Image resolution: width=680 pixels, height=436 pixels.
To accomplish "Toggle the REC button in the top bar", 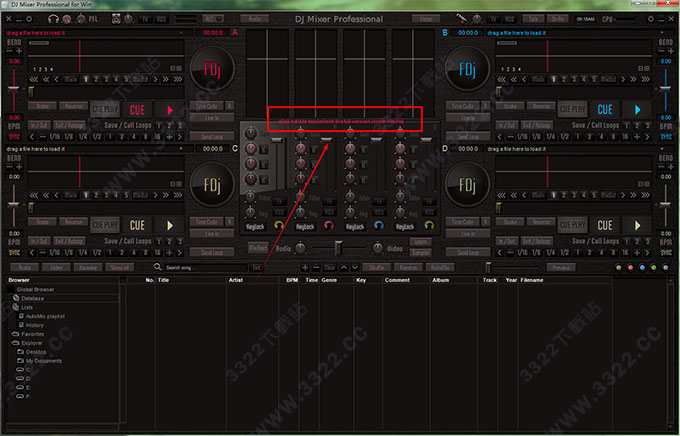I will tap(212, 19).
